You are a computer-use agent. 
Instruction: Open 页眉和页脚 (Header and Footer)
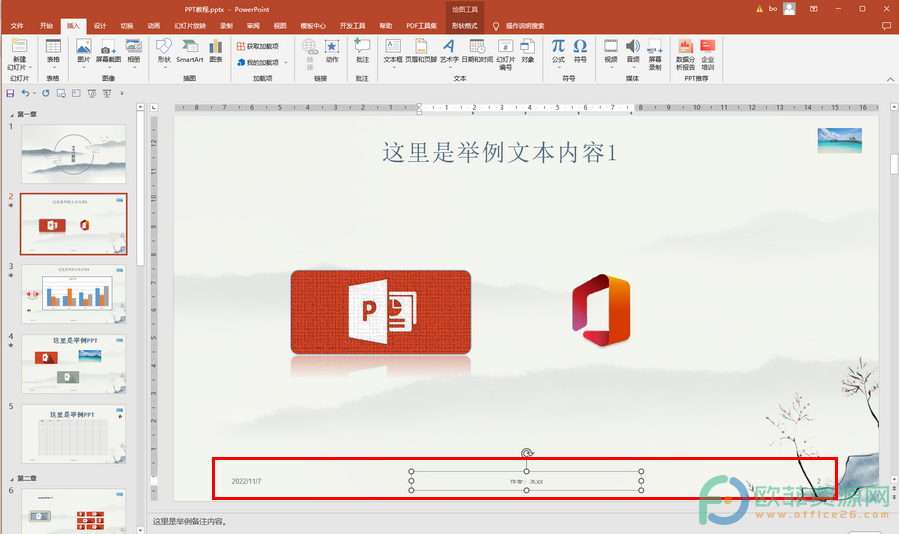tap(421, 51)
